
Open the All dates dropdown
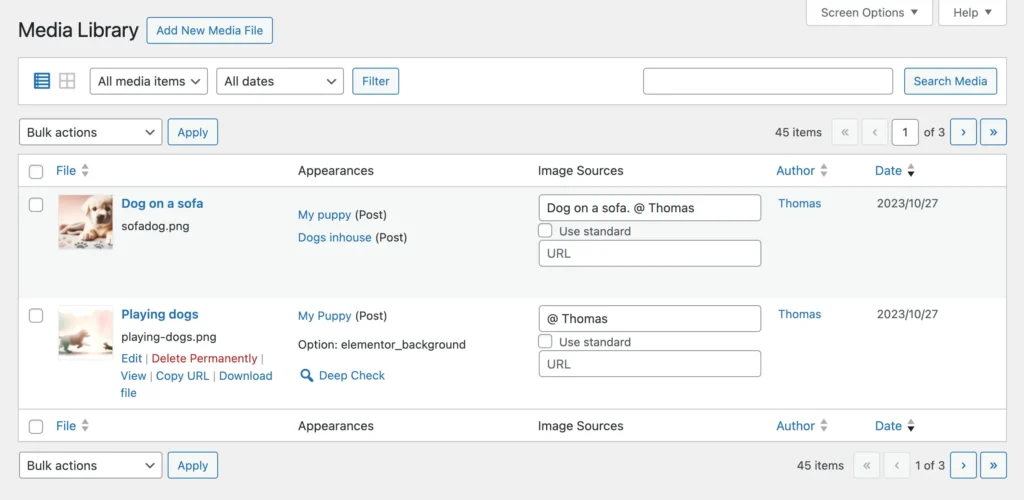tap(280, 81)
